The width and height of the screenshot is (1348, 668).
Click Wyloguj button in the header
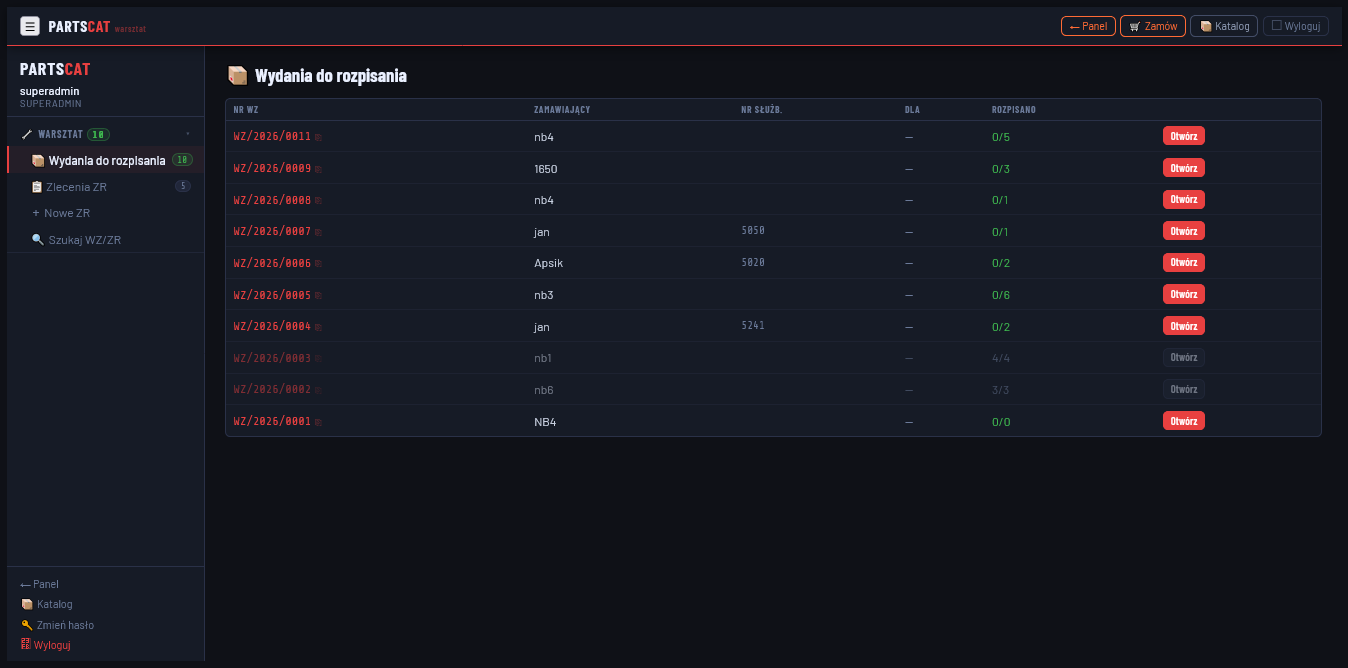[1295, 26]
